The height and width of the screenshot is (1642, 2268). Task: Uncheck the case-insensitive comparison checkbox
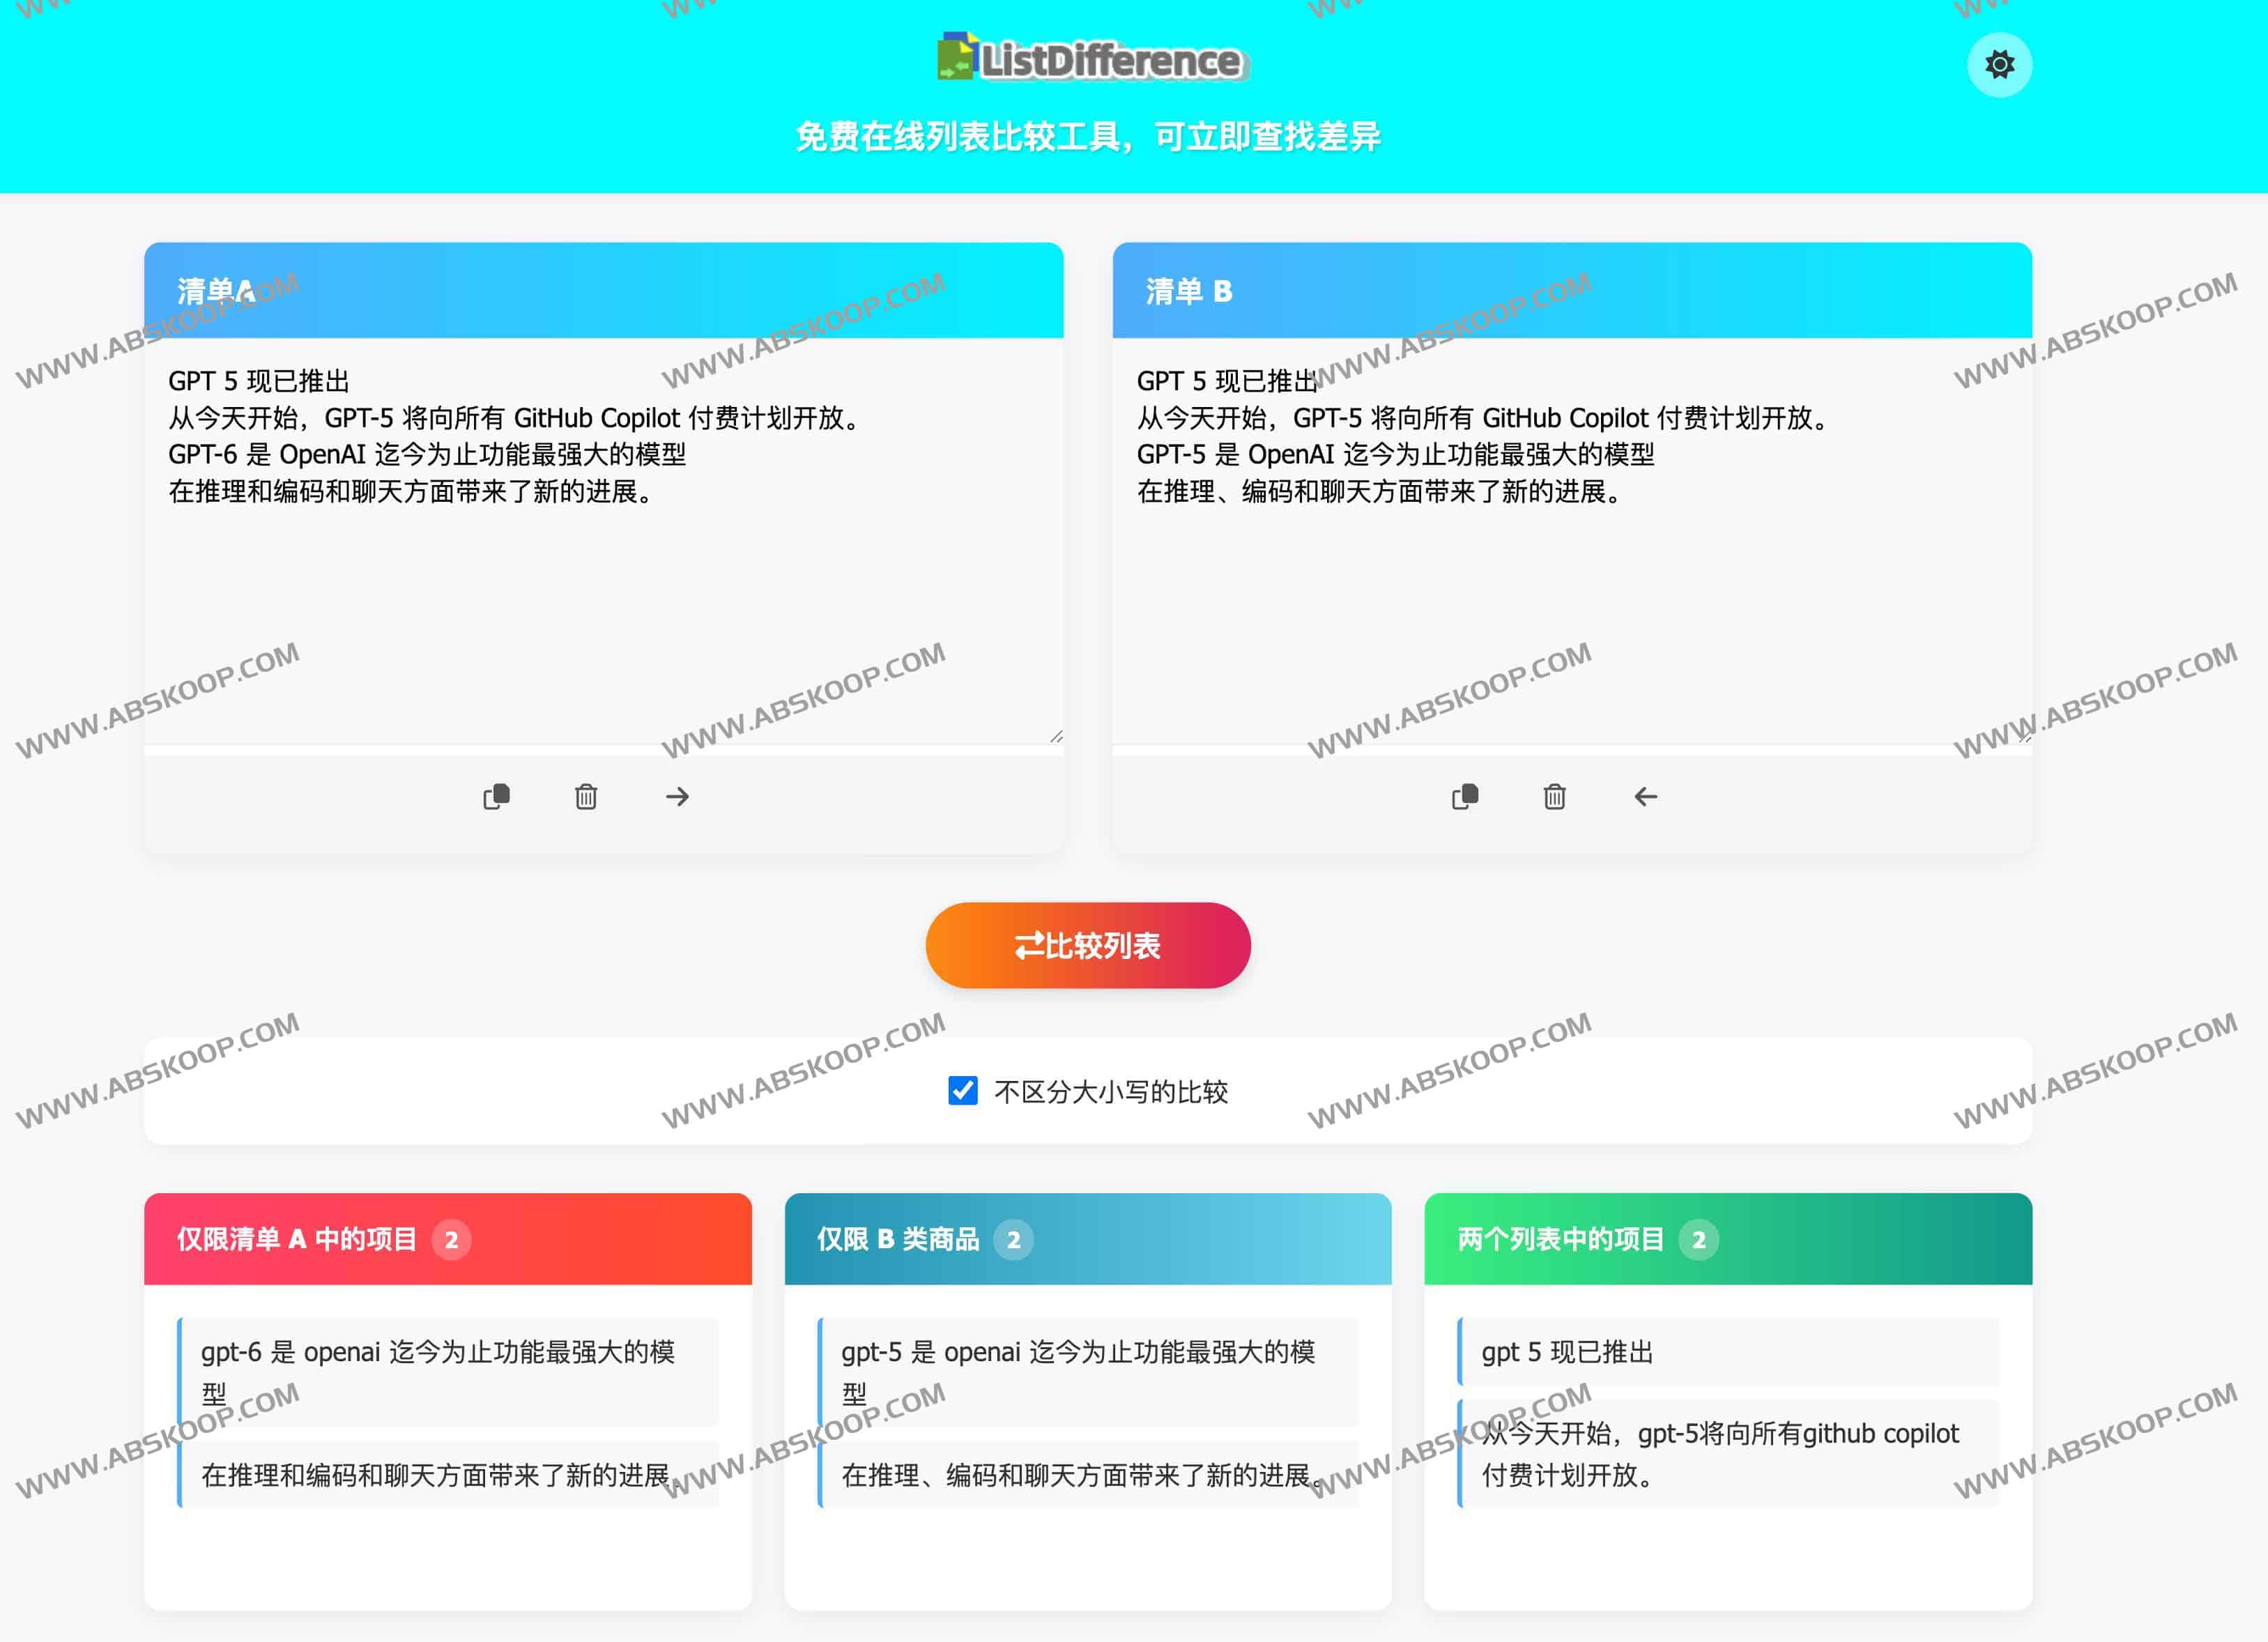(x=962, y=1090)
